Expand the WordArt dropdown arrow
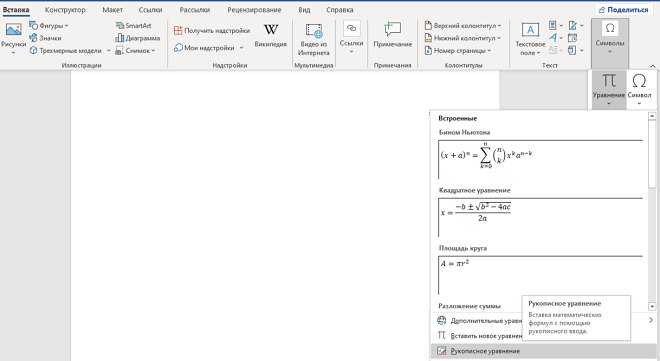 coord(561,38)
